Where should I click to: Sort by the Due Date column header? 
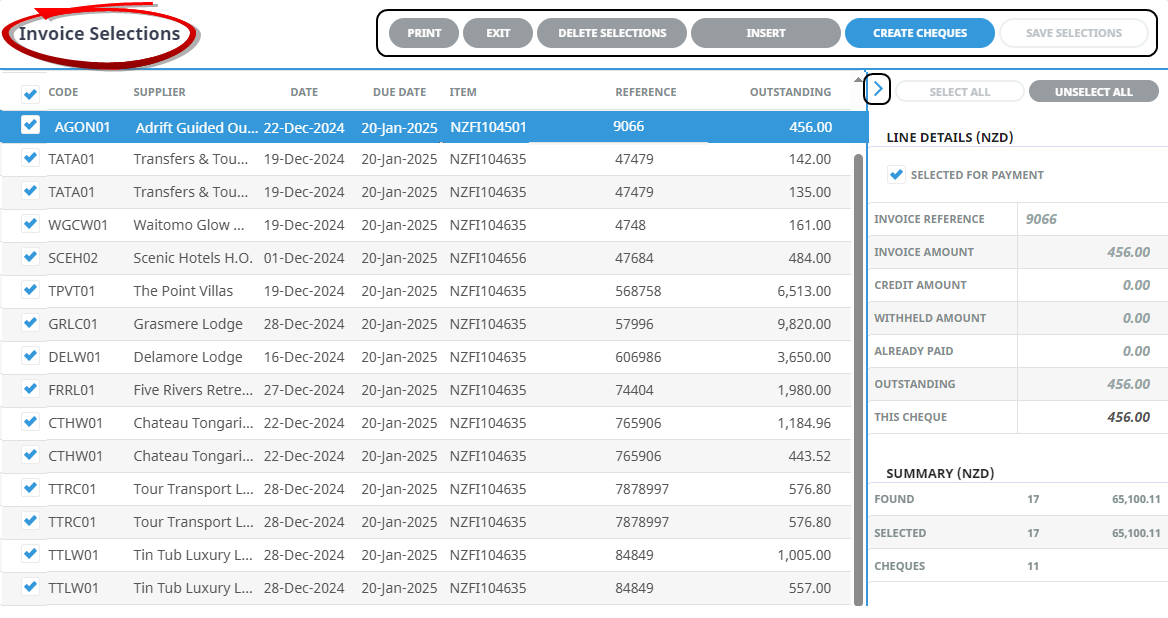pos(399,92)
